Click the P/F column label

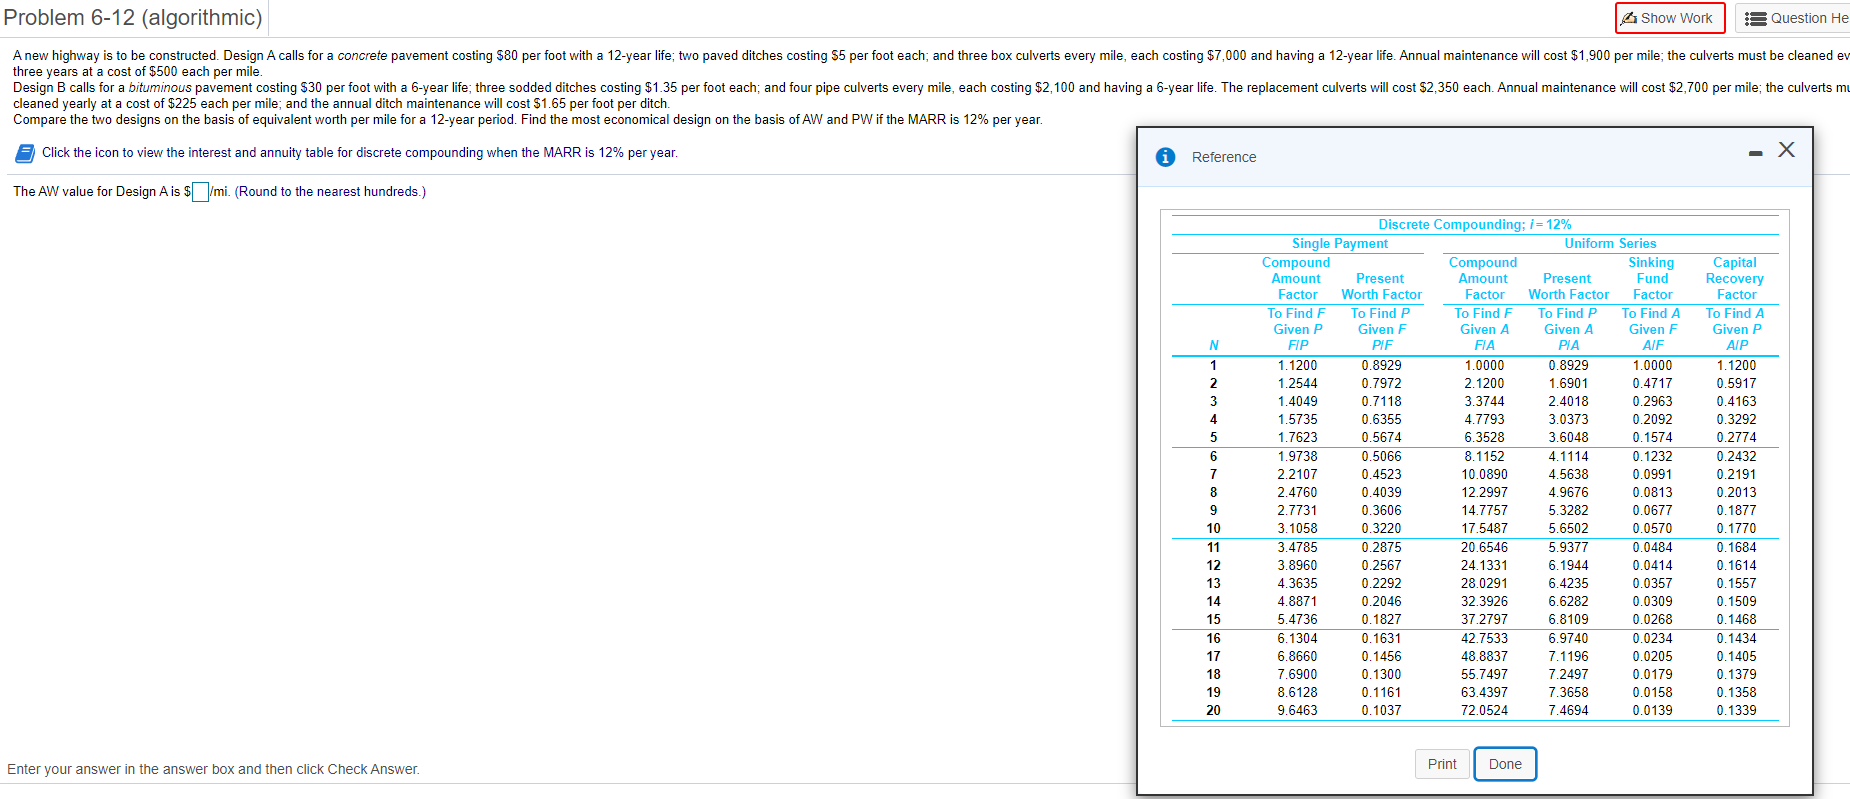(1382, 345)
